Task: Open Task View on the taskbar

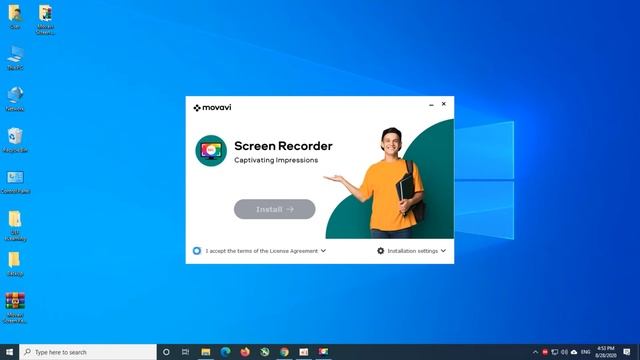Action: pyautogui.click(x=185, y=352)
